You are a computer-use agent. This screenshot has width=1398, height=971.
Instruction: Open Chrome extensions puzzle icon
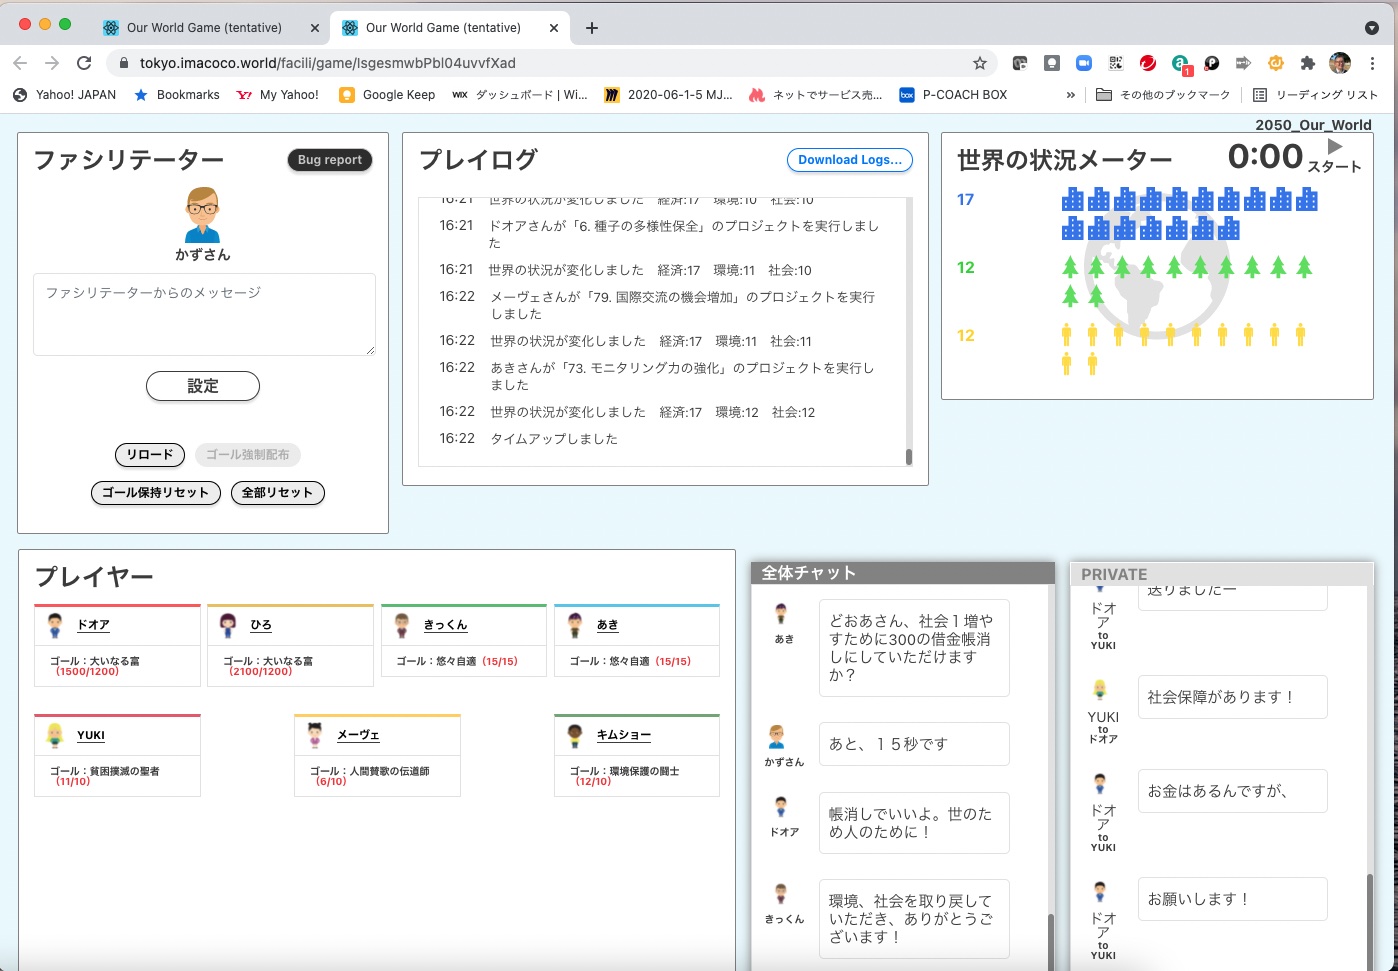1307,63
